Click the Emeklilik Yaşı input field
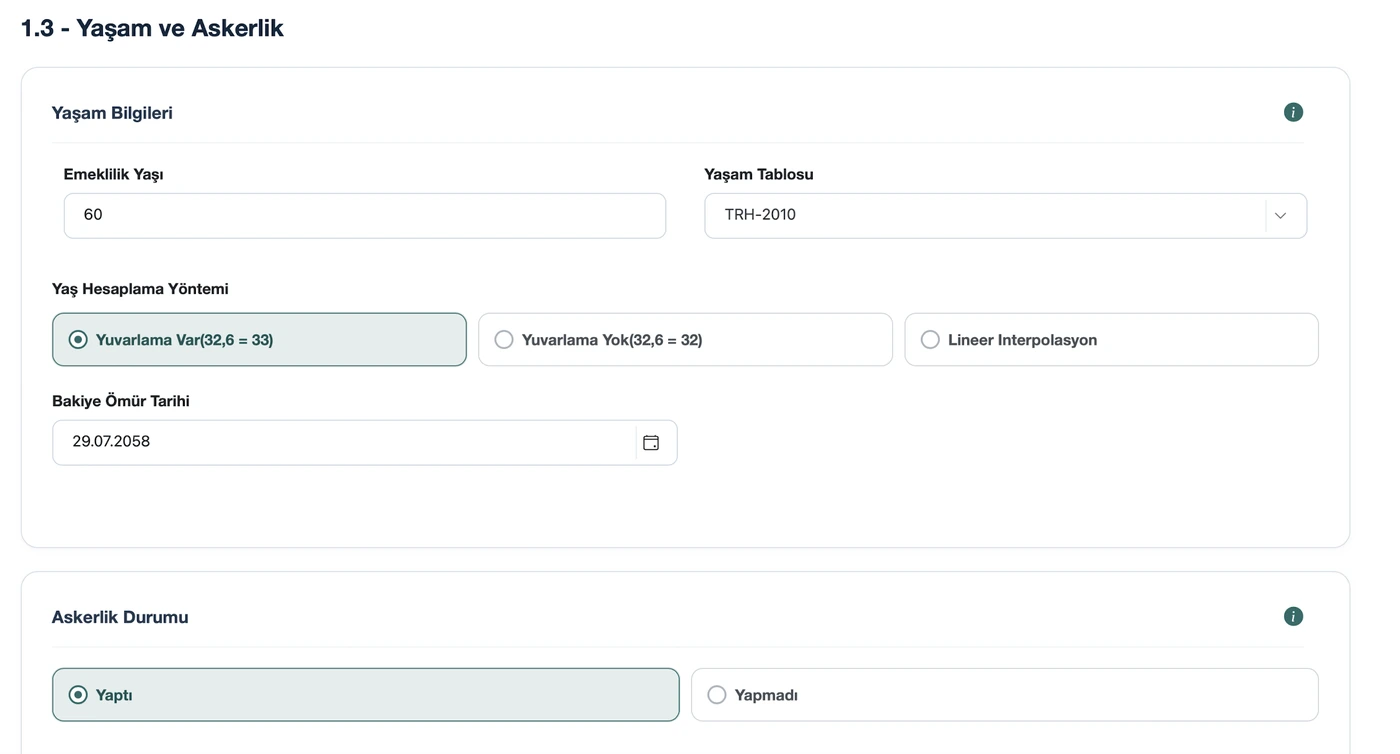Screen dimensions: 1400x754 point(365,216)
